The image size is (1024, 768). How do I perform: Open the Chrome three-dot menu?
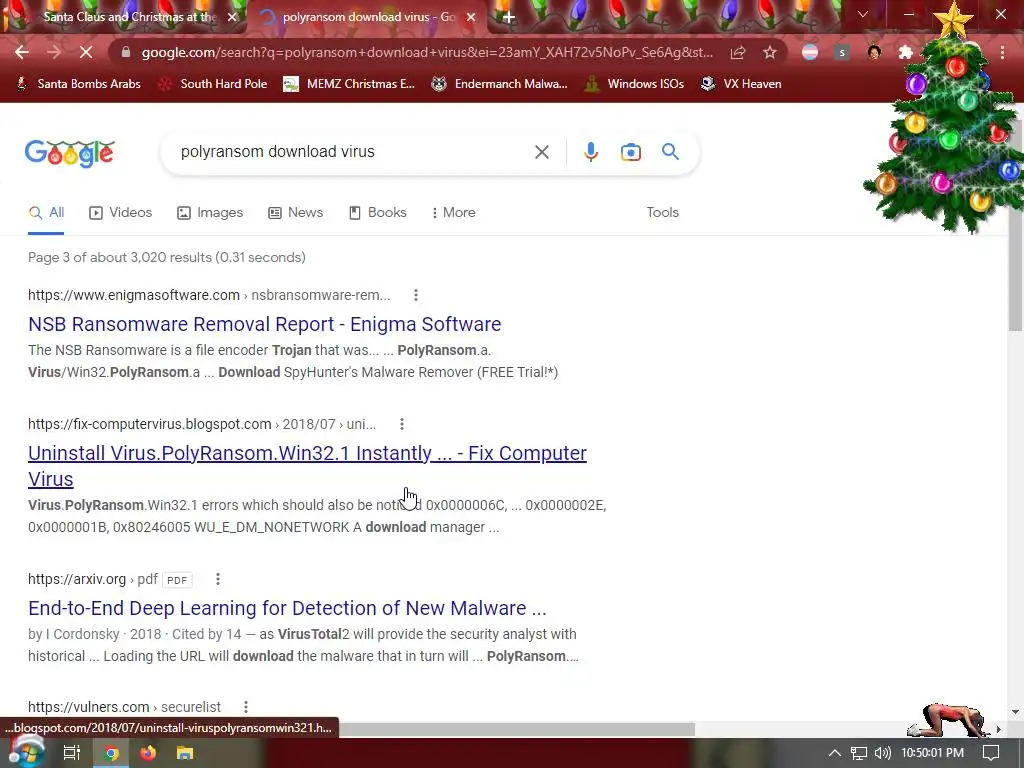click(x=1002, y=52)
